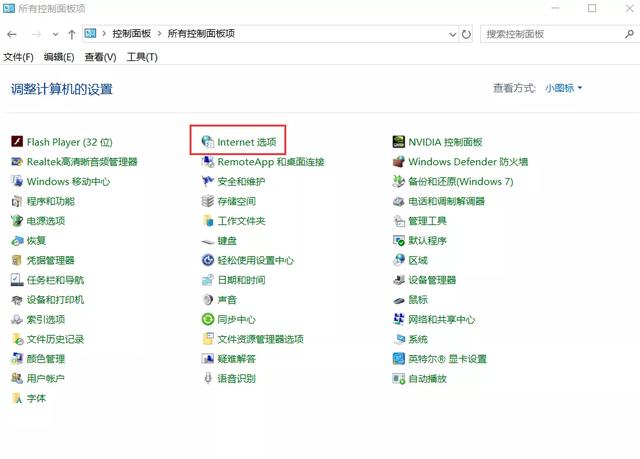The height and width of the screenshot is (459, 640).
Task: Open the 安全和维护 flag icon
Action: click(208, 181)
